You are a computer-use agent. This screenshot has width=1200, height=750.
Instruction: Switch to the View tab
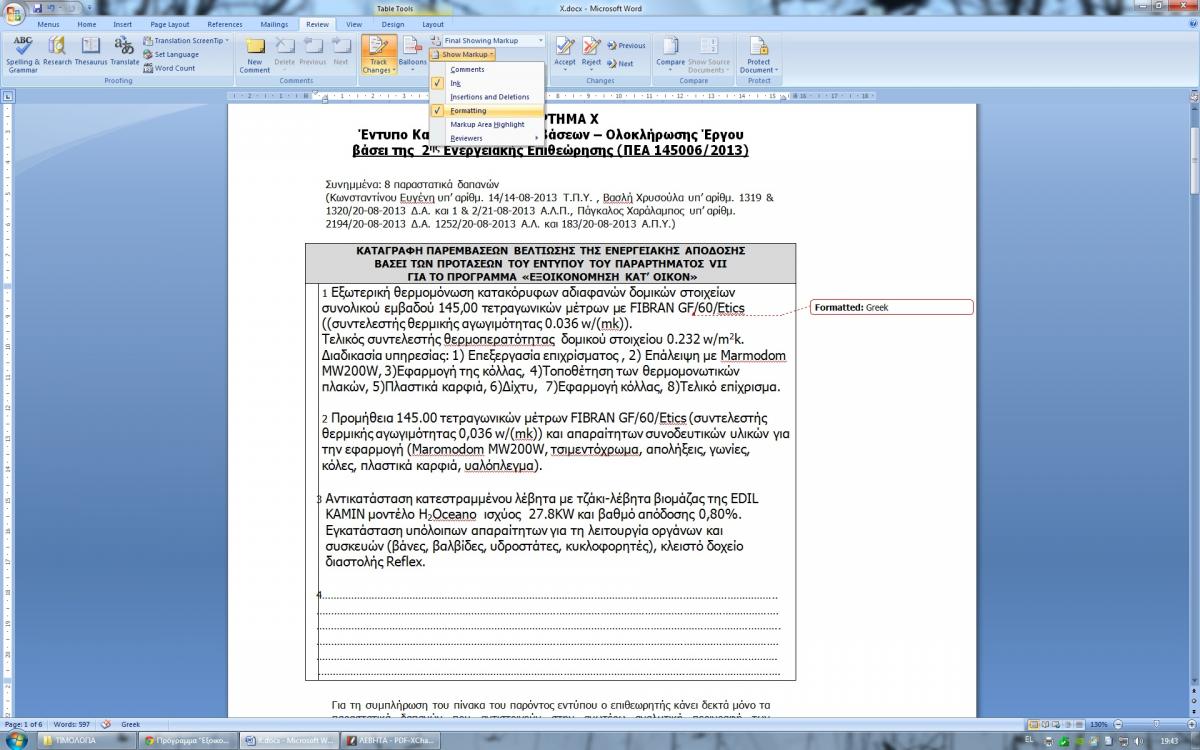[x=355, y=24]
